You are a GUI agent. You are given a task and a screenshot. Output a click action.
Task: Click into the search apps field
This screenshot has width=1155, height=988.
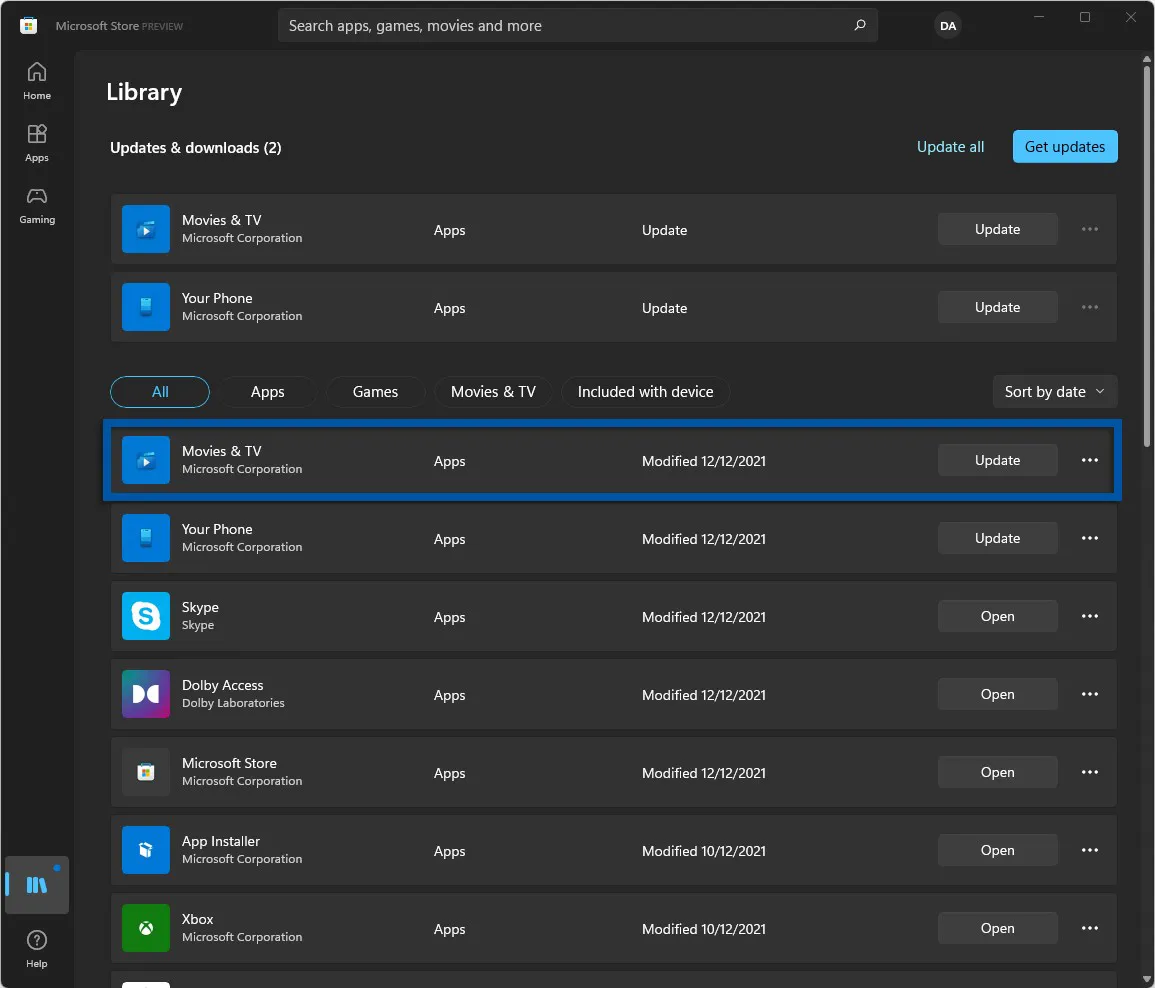[560, 26]
